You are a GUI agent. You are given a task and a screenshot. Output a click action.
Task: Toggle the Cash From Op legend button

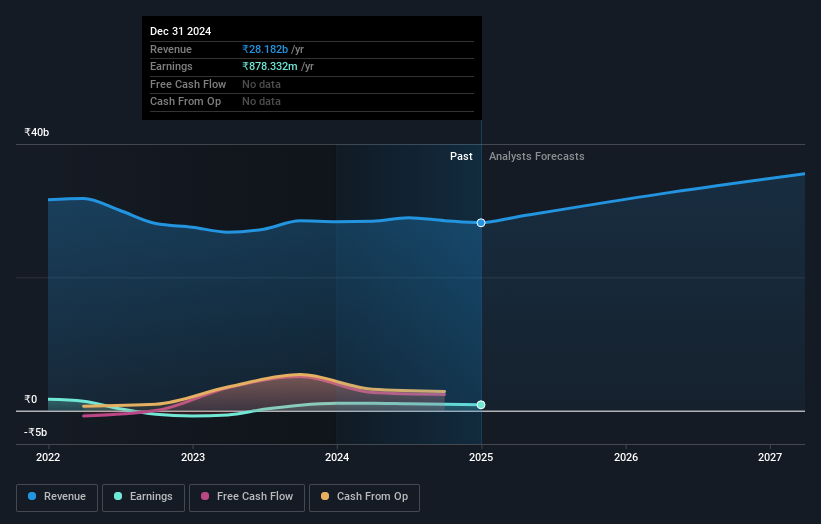[364, 497]
